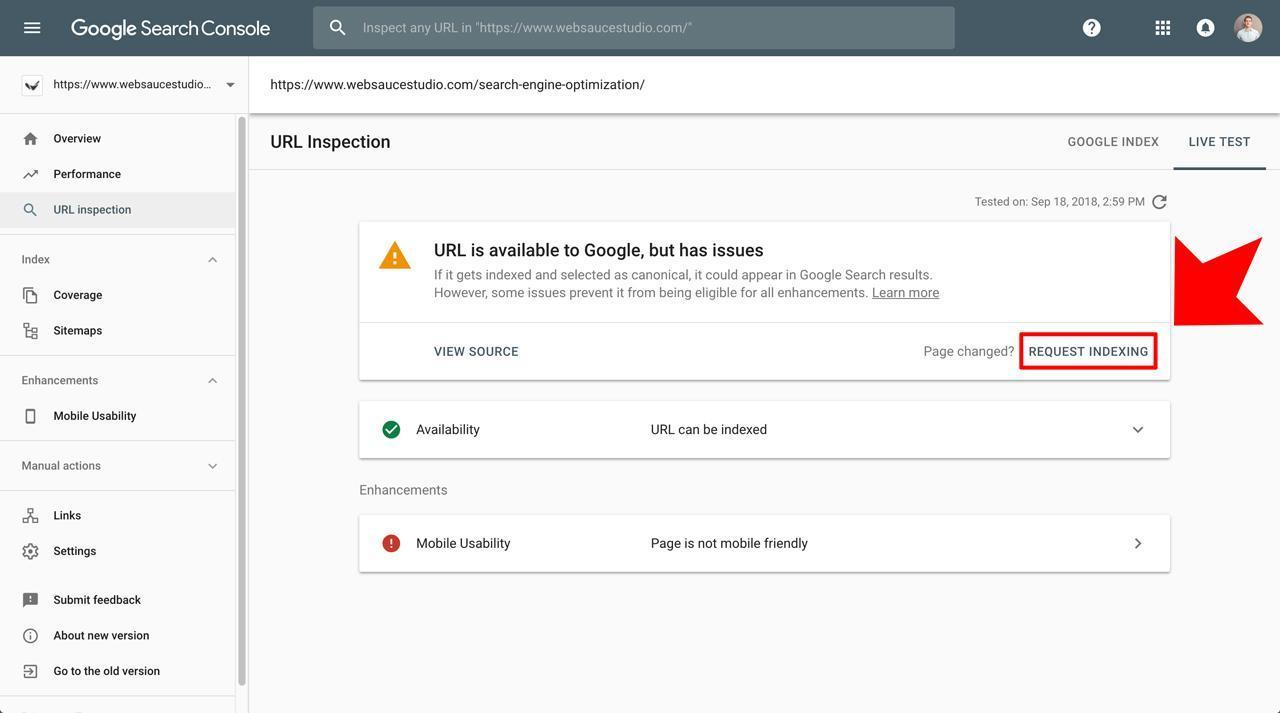The height and width of the screenshot is (713, 1280).
Task: Open the Sitemaps page
Action: coord(78,331)
